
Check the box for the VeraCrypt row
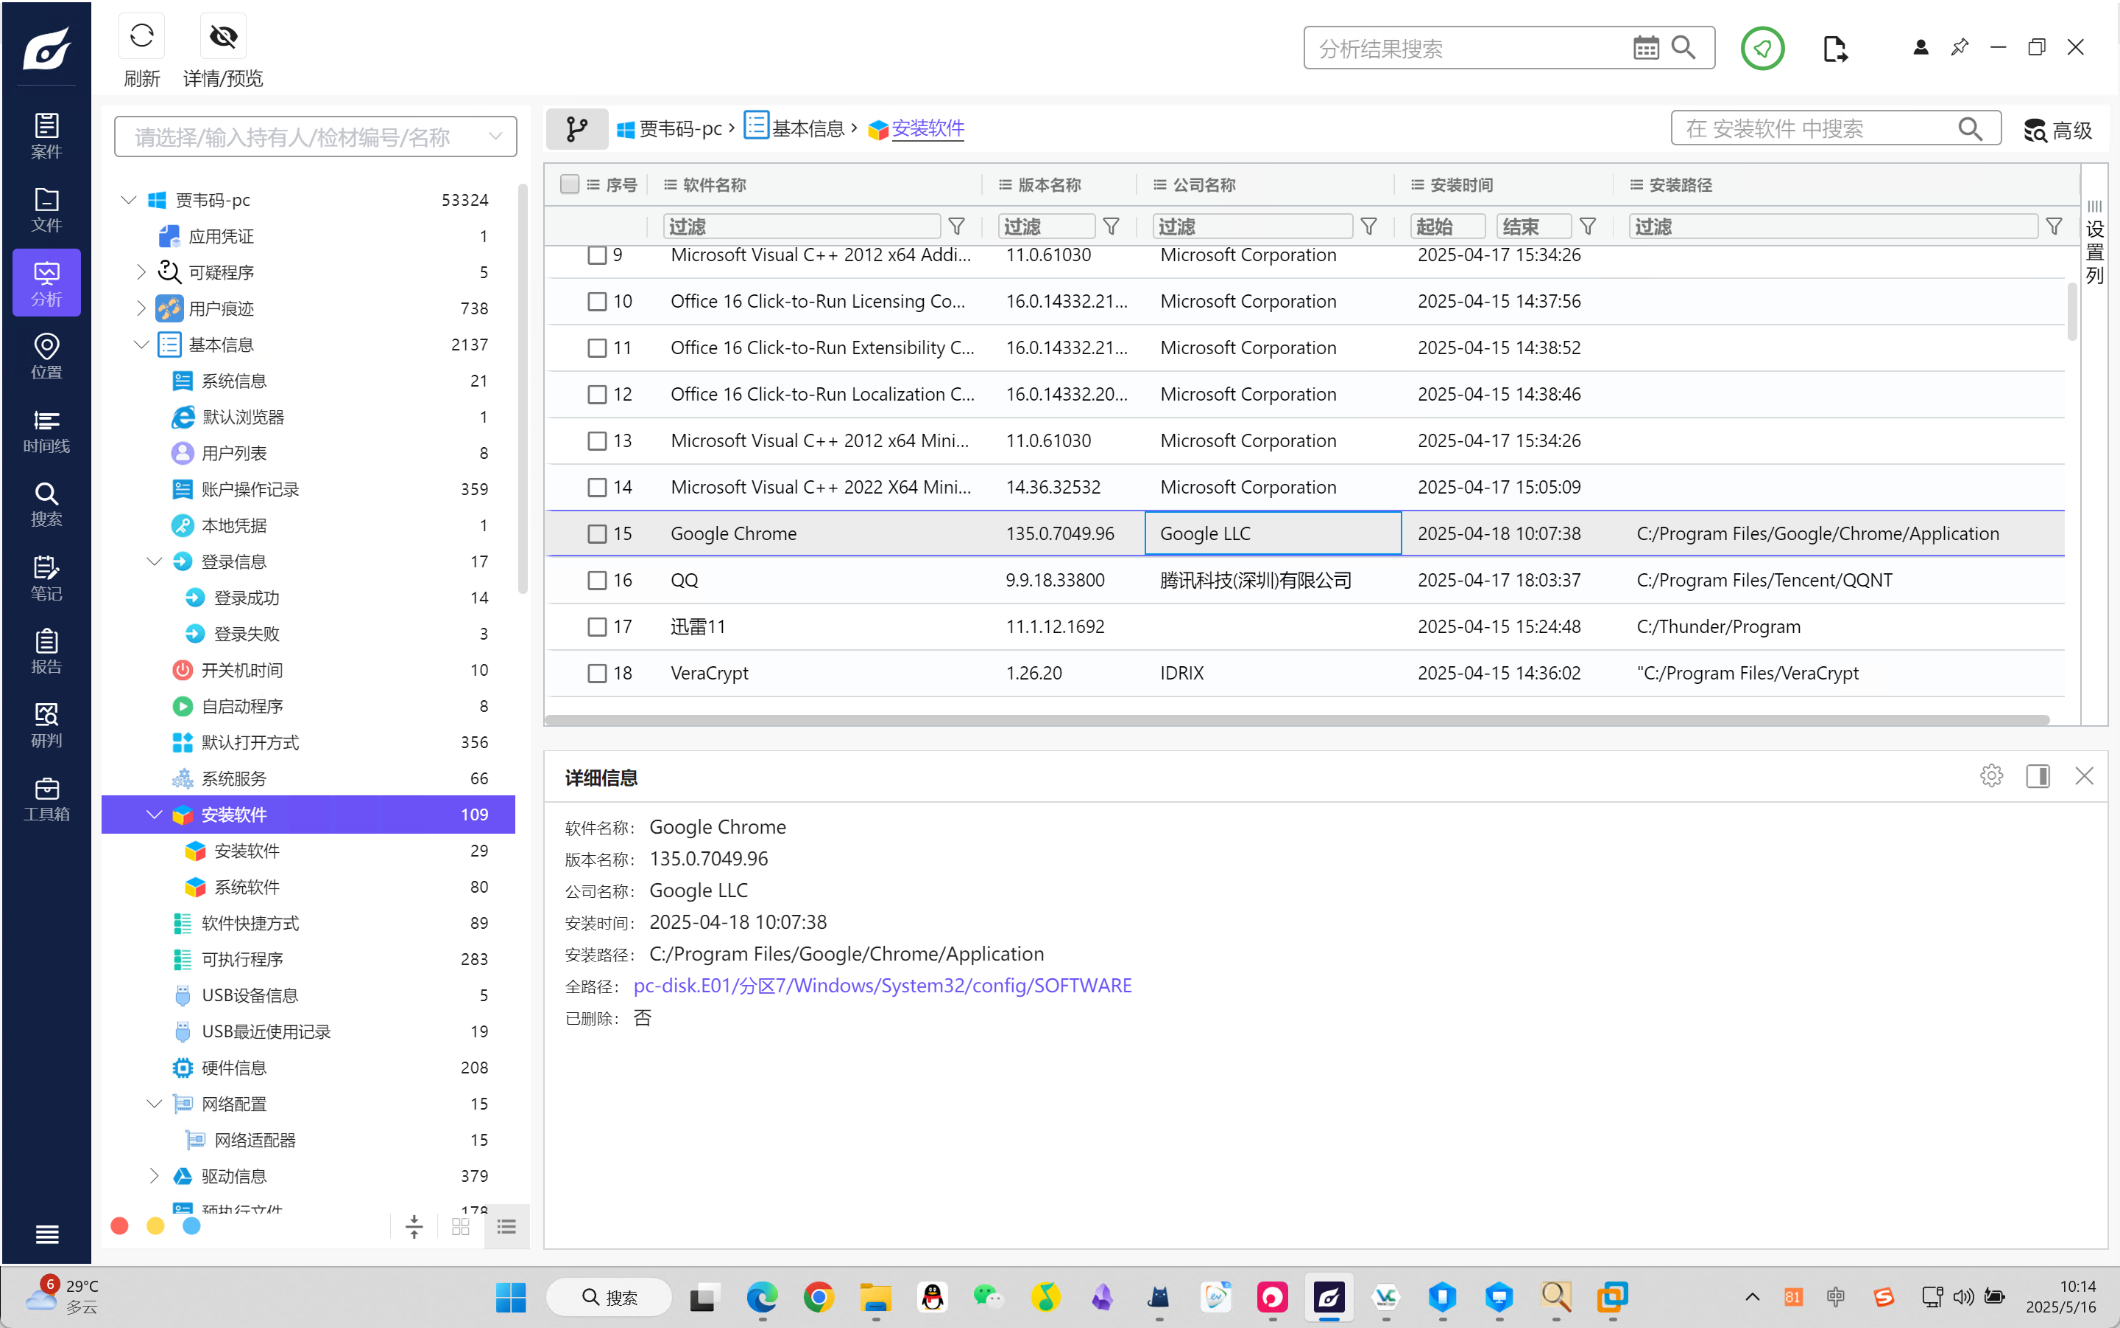point(597,673)
